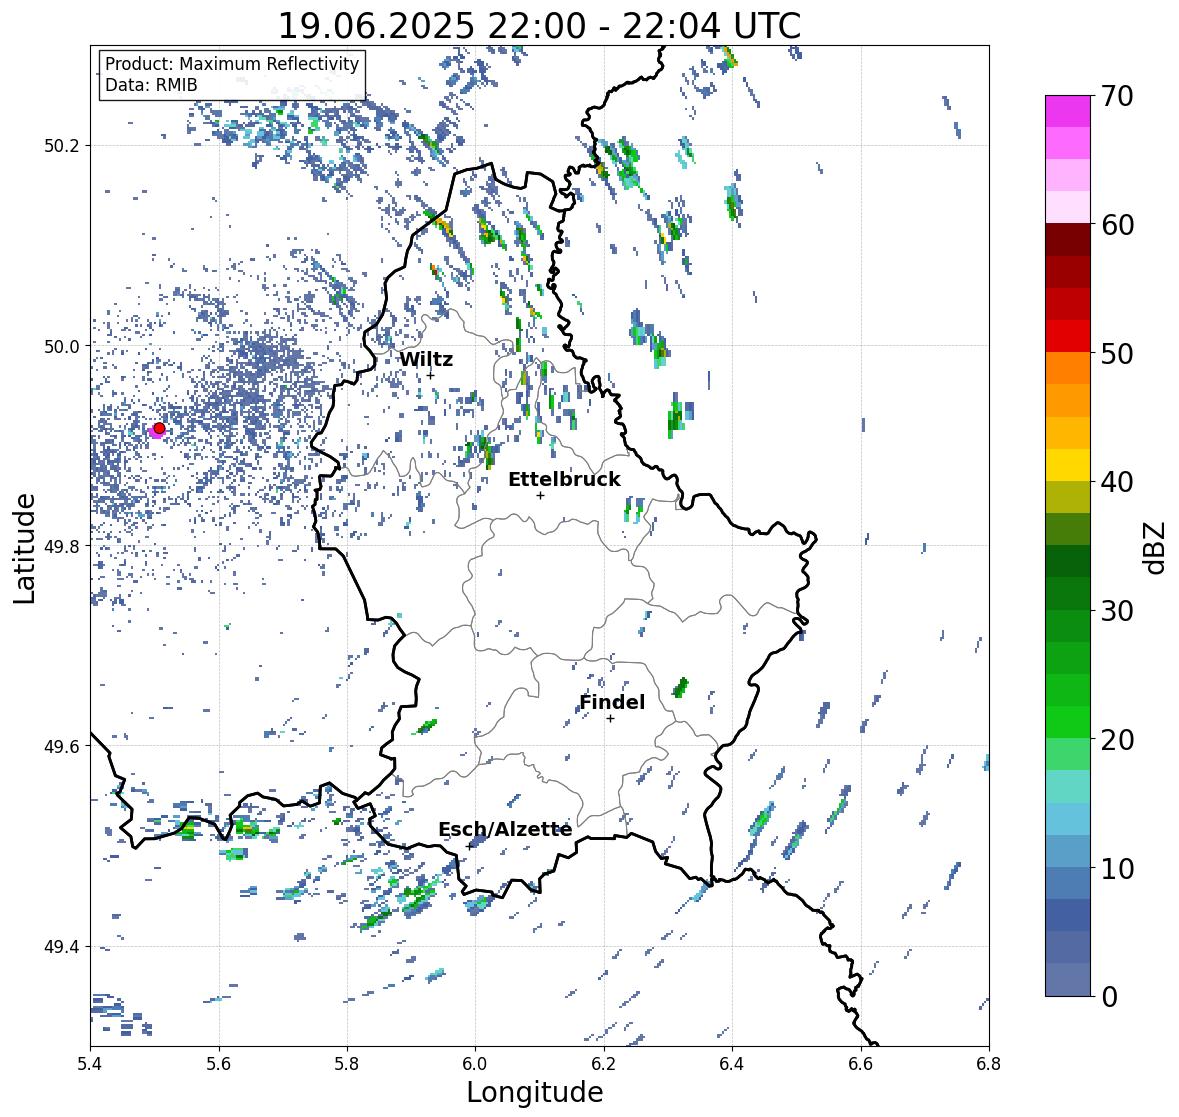Click the "Data: RMIB" label

(x=151, y=85)
